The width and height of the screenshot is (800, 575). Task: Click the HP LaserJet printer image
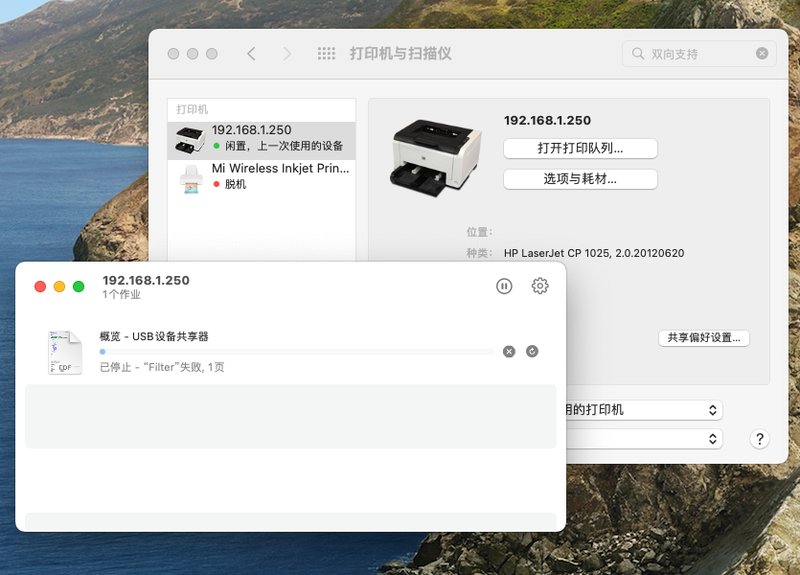428,155
